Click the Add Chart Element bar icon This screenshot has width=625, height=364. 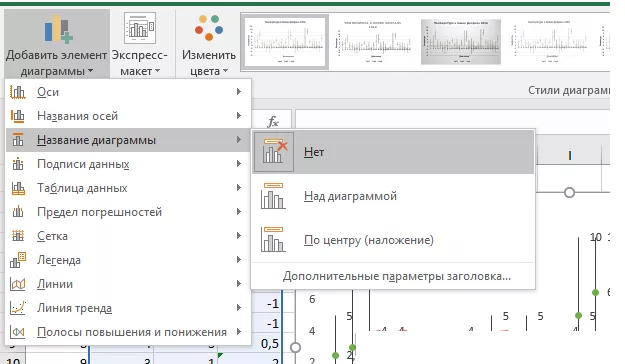pyautogui.click(x=58, y=29)
